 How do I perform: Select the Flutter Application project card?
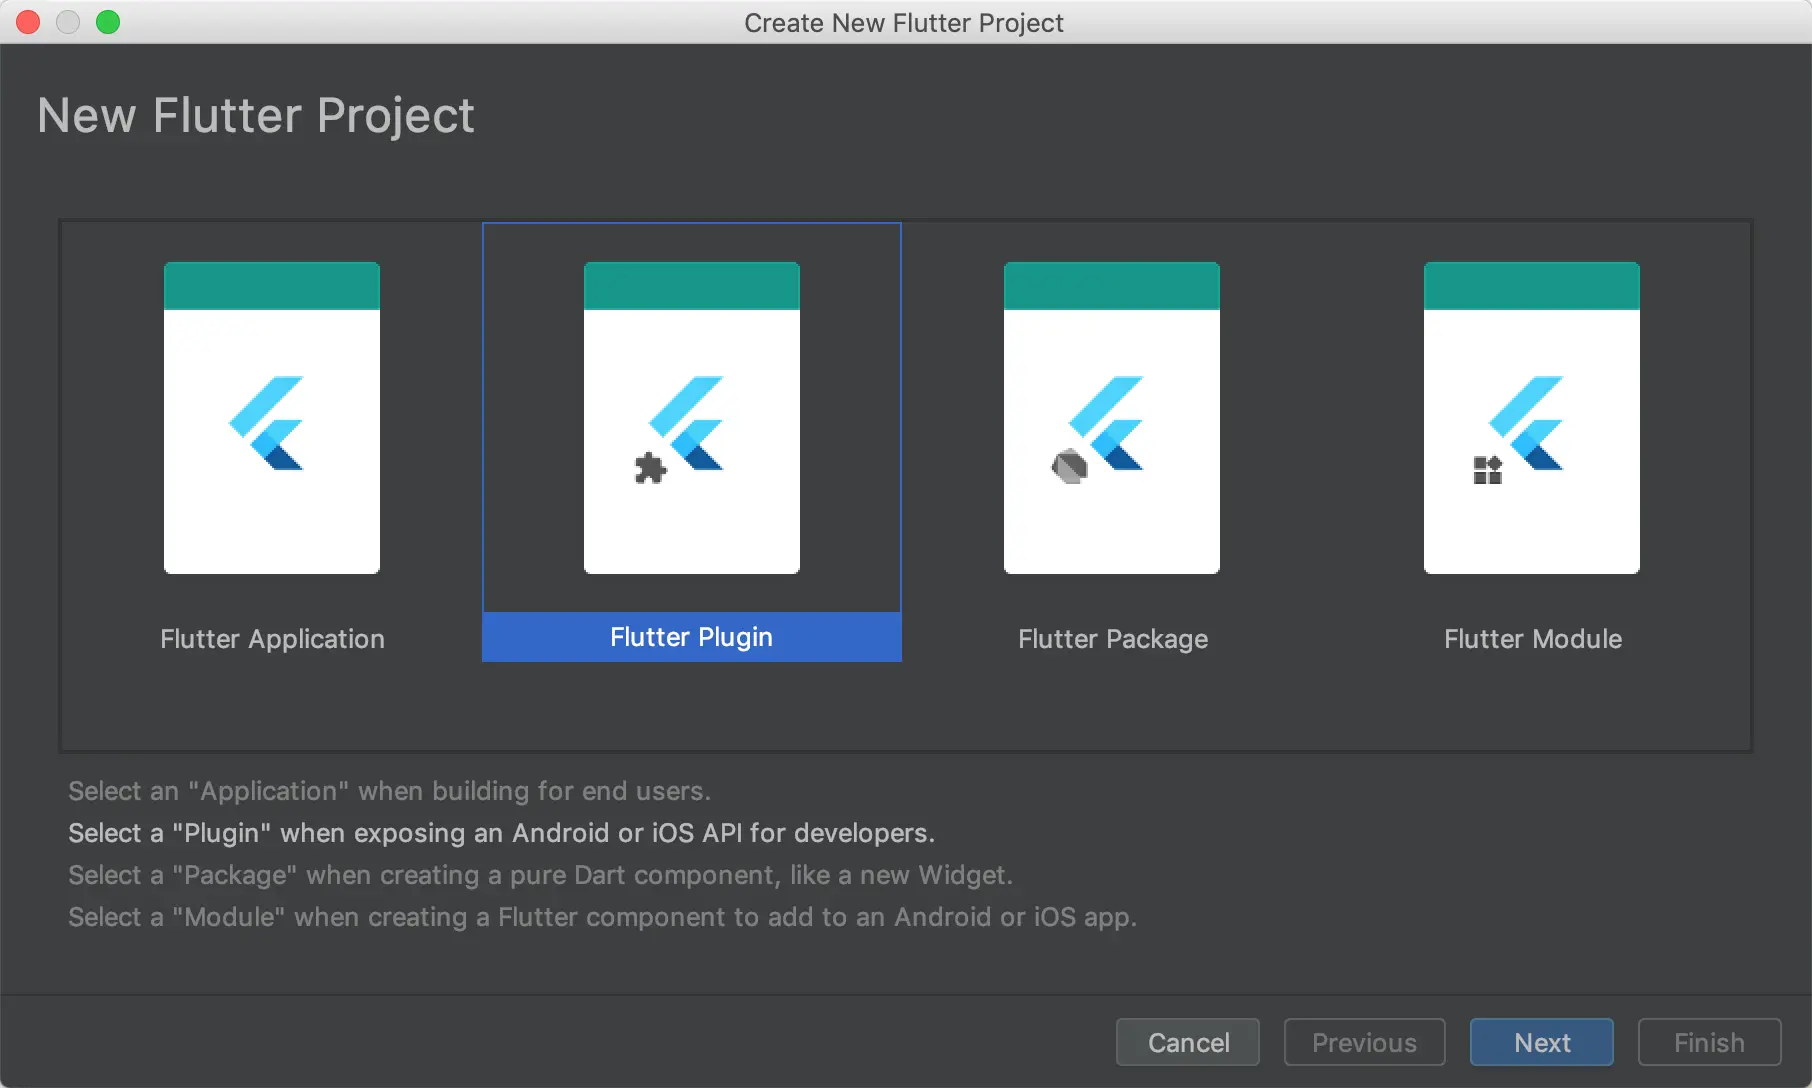click(272, 417)
